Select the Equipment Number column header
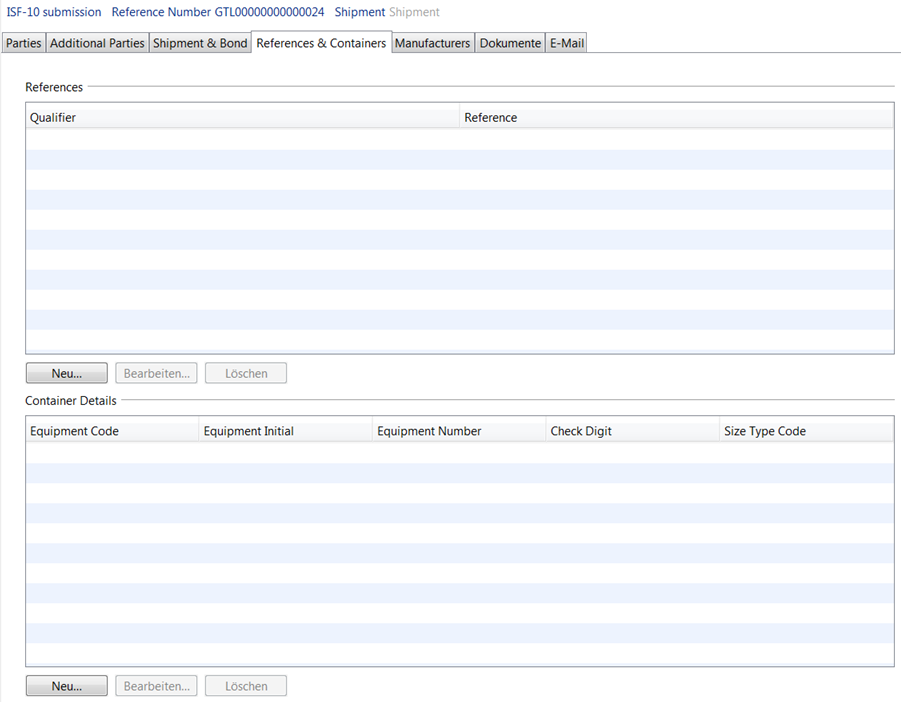 click(459, 431)
